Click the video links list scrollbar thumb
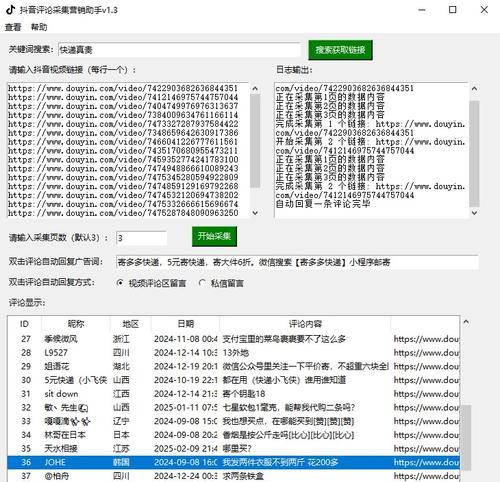The image size is (500, 482). click(x=255, y=140)
